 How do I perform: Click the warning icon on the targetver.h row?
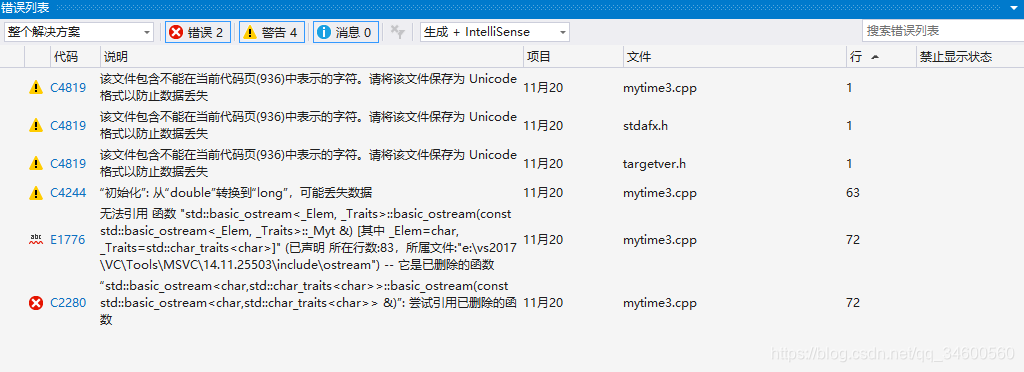pos(36,163)
